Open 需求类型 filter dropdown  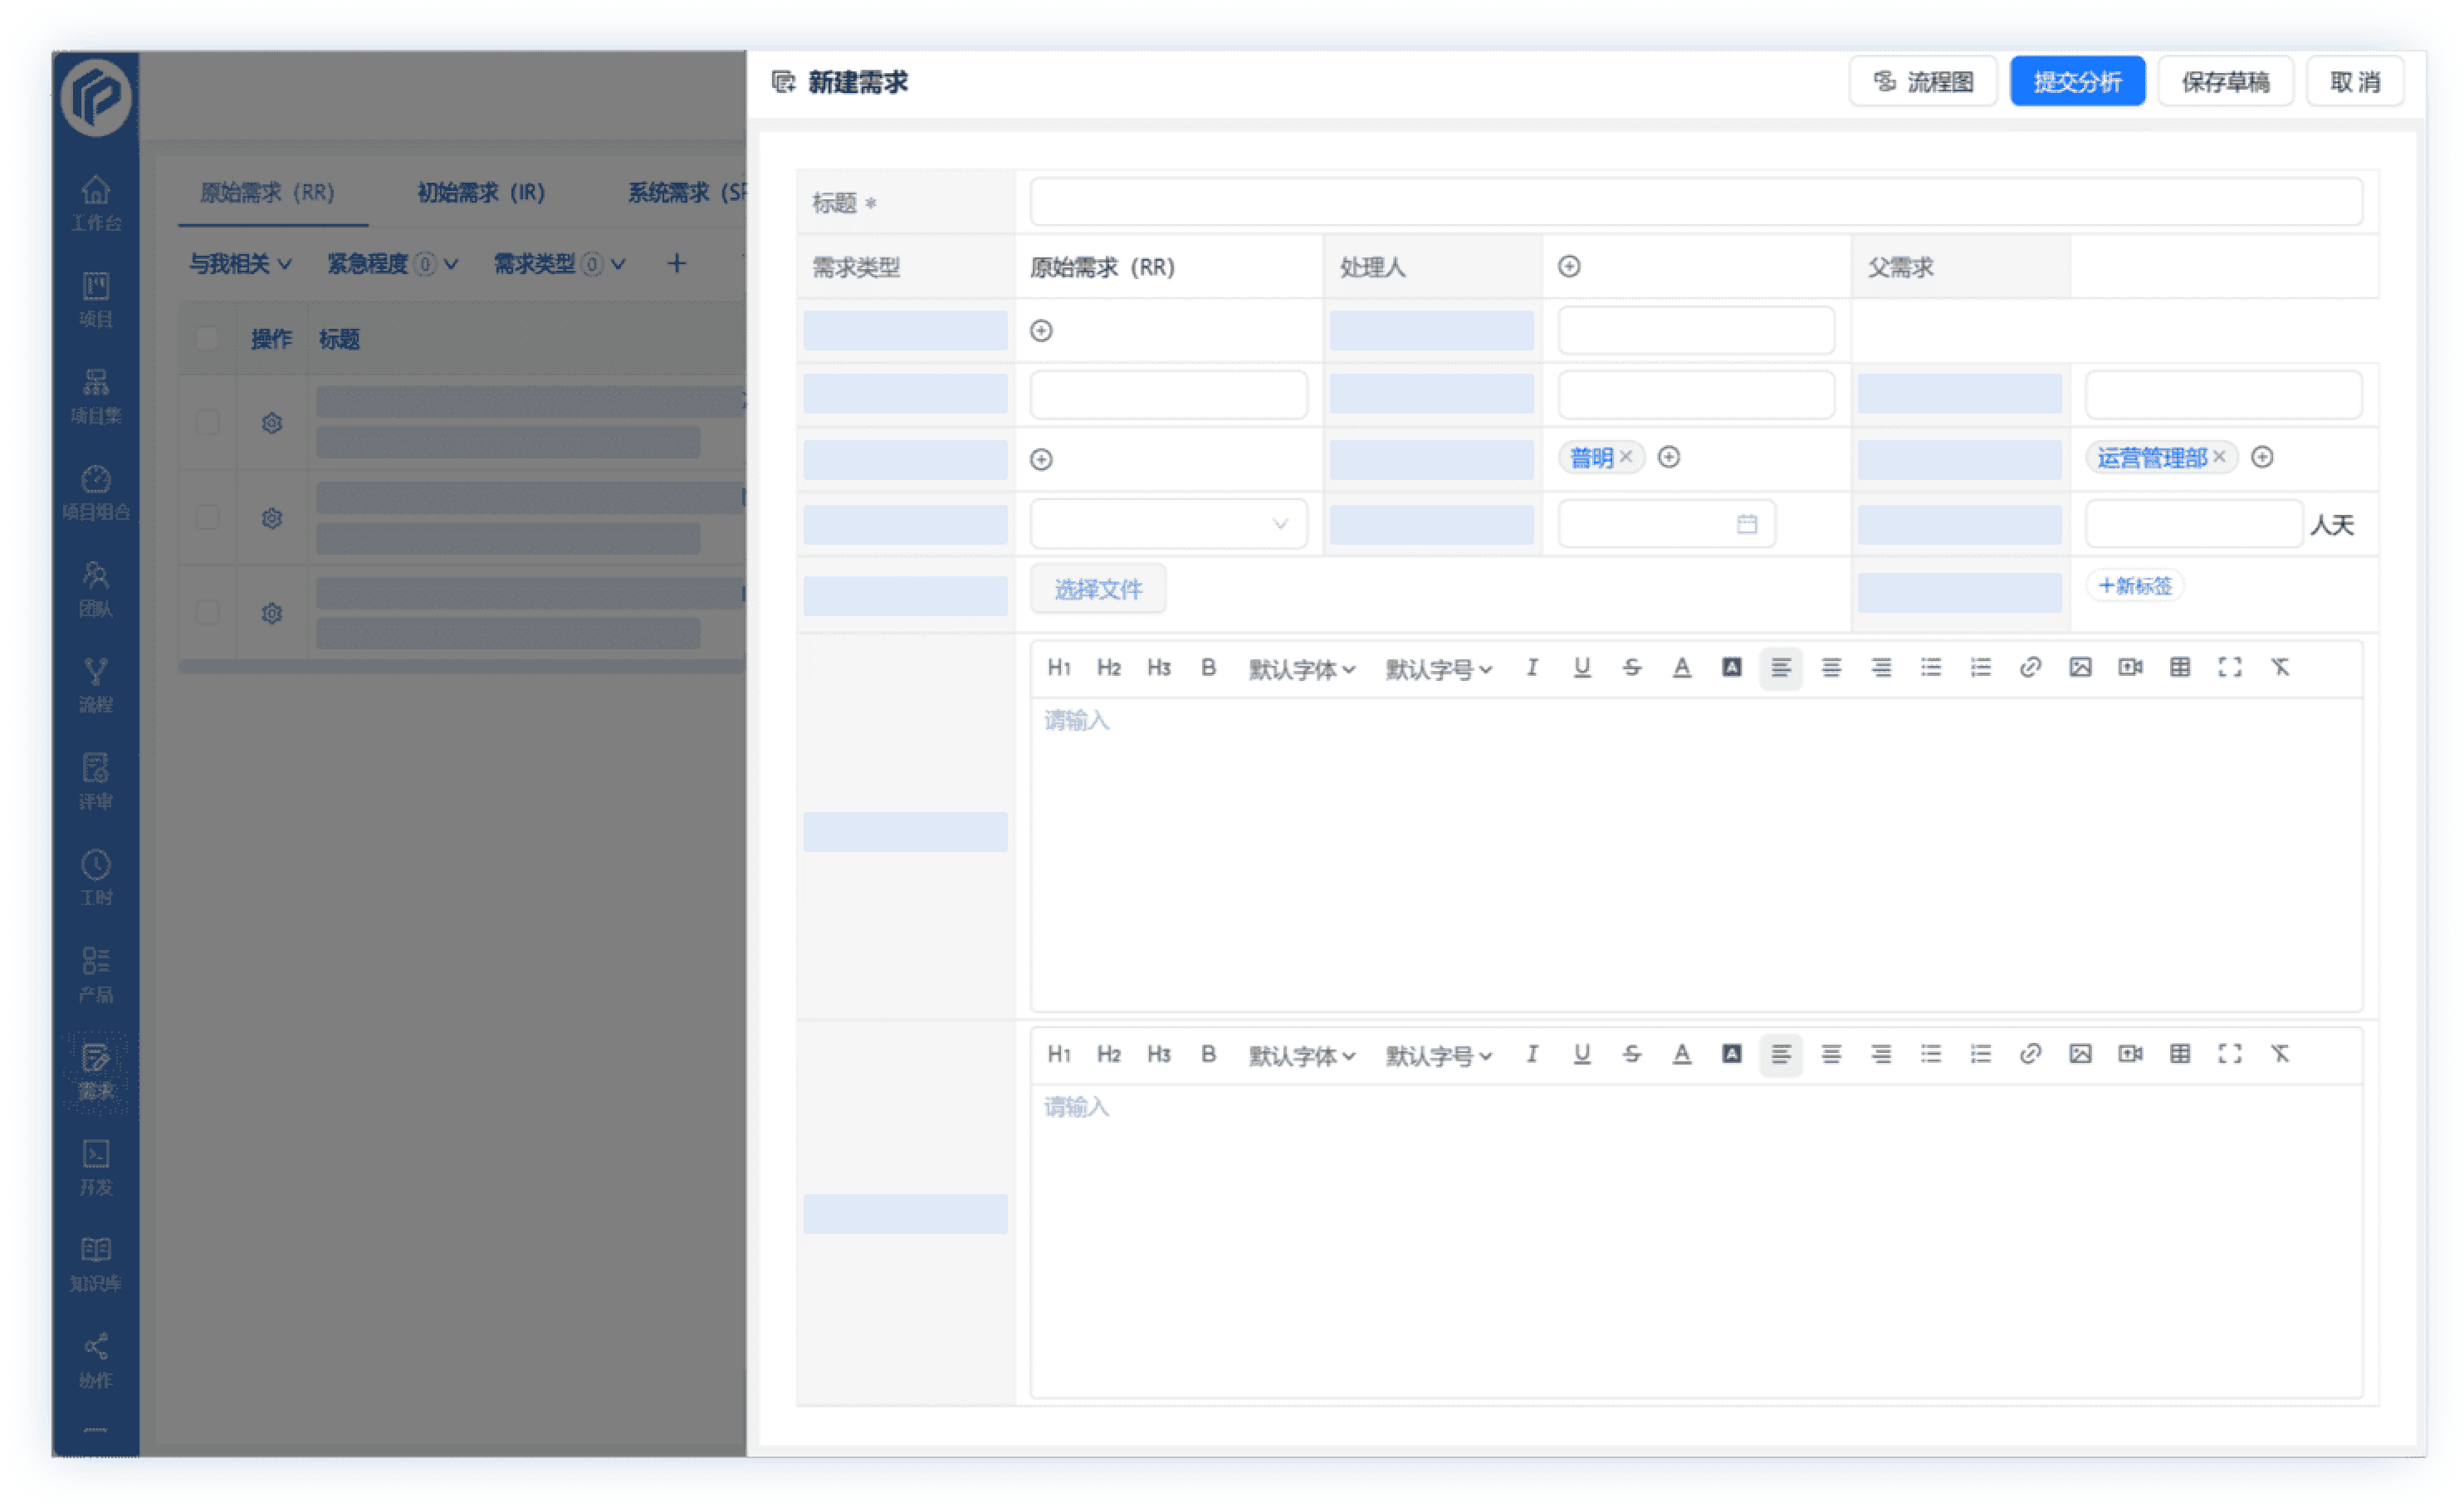click(560, 264)
